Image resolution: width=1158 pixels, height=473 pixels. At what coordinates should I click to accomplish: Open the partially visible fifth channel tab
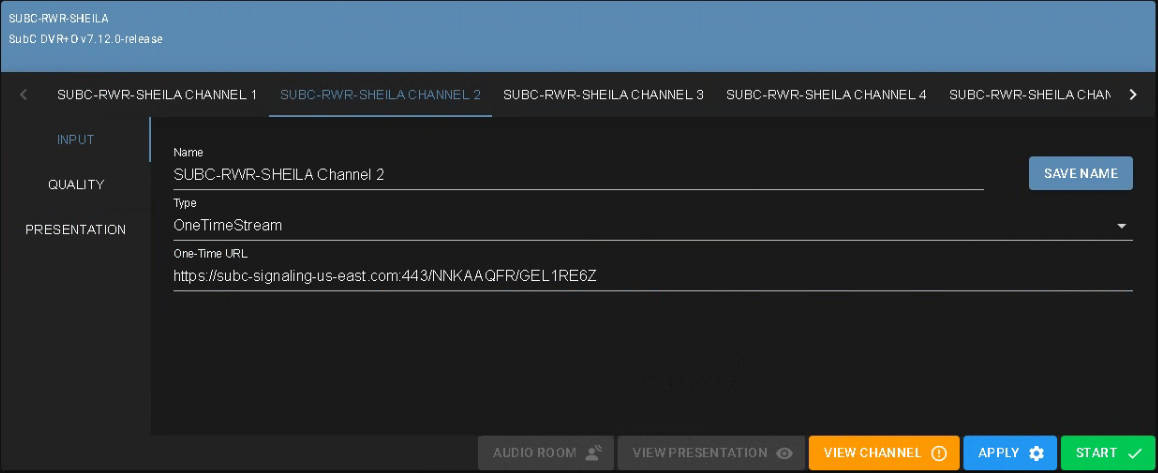point(1028,95)
